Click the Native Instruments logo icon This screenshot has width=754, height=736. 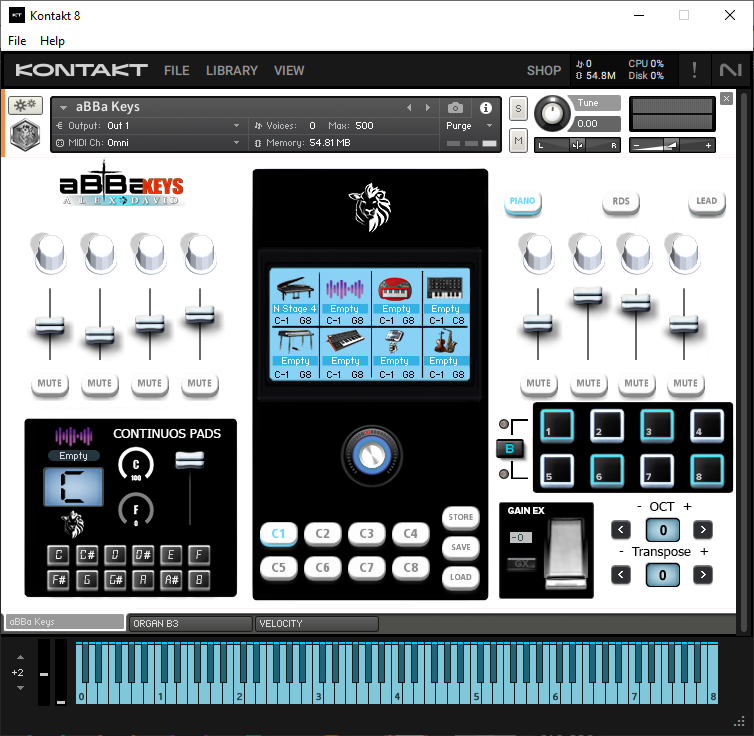[x=730, y=70]
